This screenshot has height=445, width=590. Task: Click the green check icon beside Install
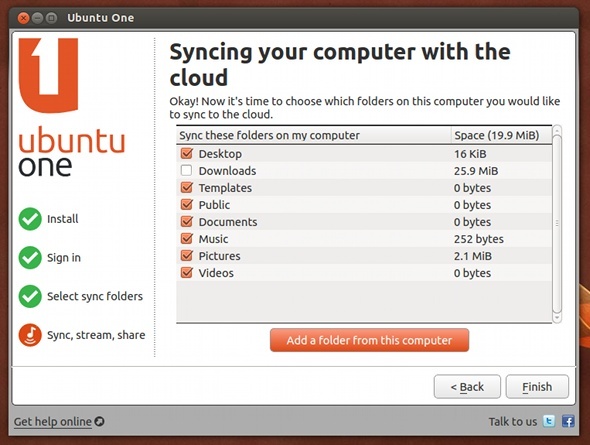(30, 219)
